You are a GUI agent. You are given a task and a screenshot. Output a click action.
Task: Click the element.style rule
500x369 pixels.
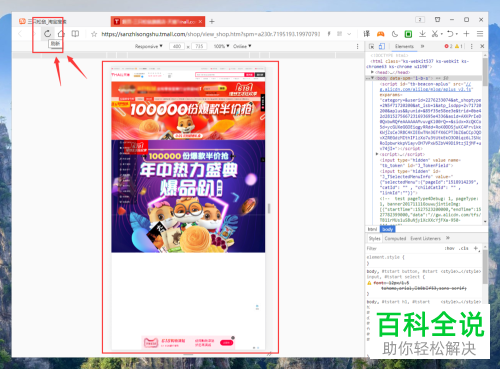[385, 257]
